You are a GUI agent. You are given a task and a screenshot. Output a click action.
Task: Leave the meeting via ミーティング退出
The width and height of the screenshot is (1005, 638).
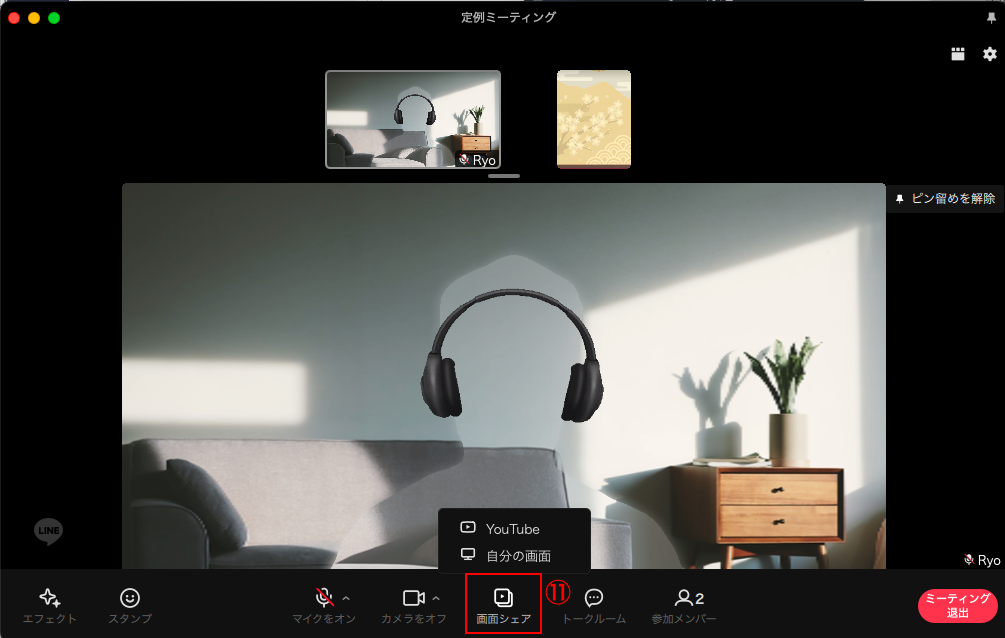click(957, 606)
